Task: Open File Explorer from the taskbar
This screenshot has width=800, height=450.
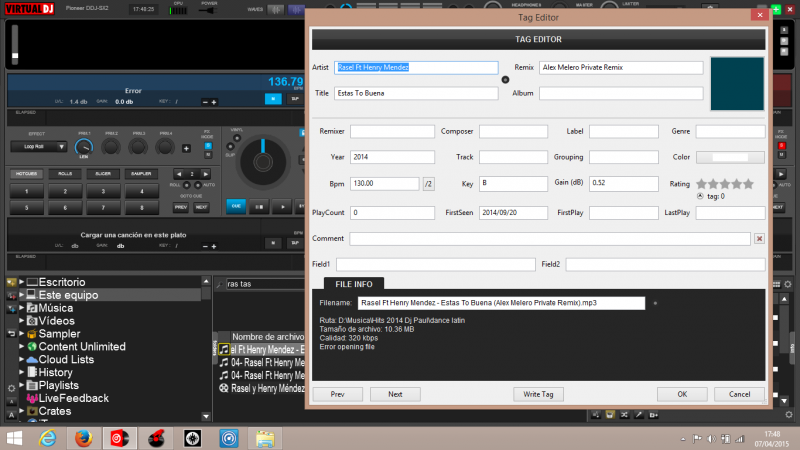Action: click(265, 438)
